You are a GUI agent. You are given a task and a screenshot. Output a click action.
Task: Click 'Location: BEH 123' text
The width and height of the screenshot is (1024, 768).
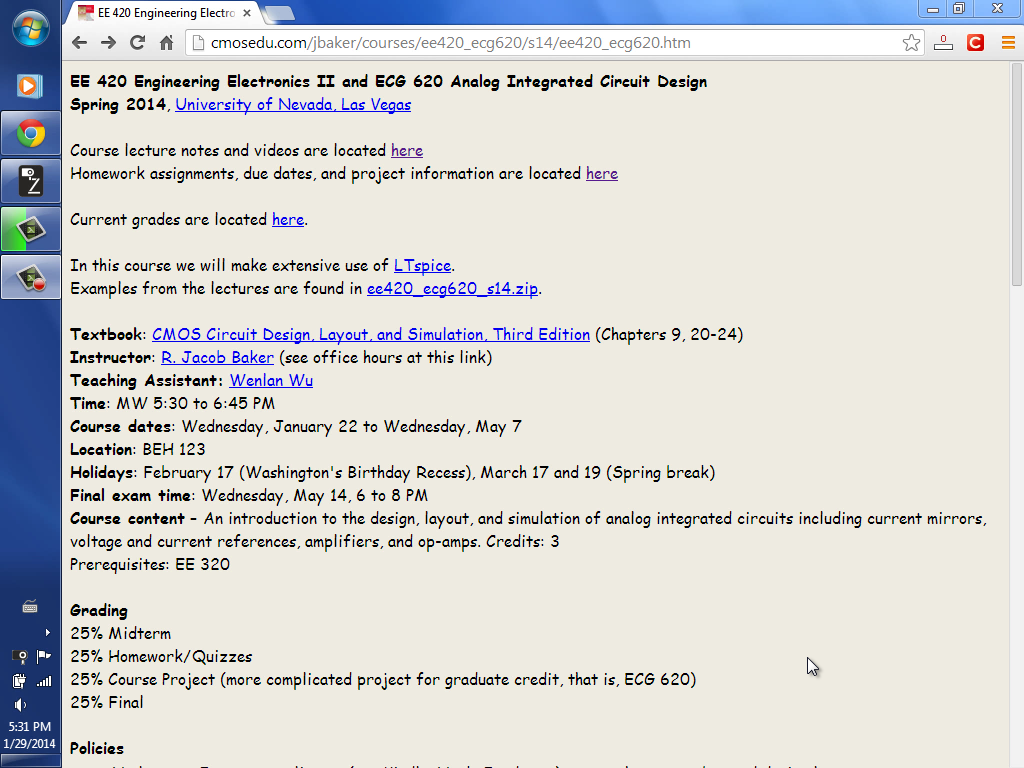click(138, 449)
